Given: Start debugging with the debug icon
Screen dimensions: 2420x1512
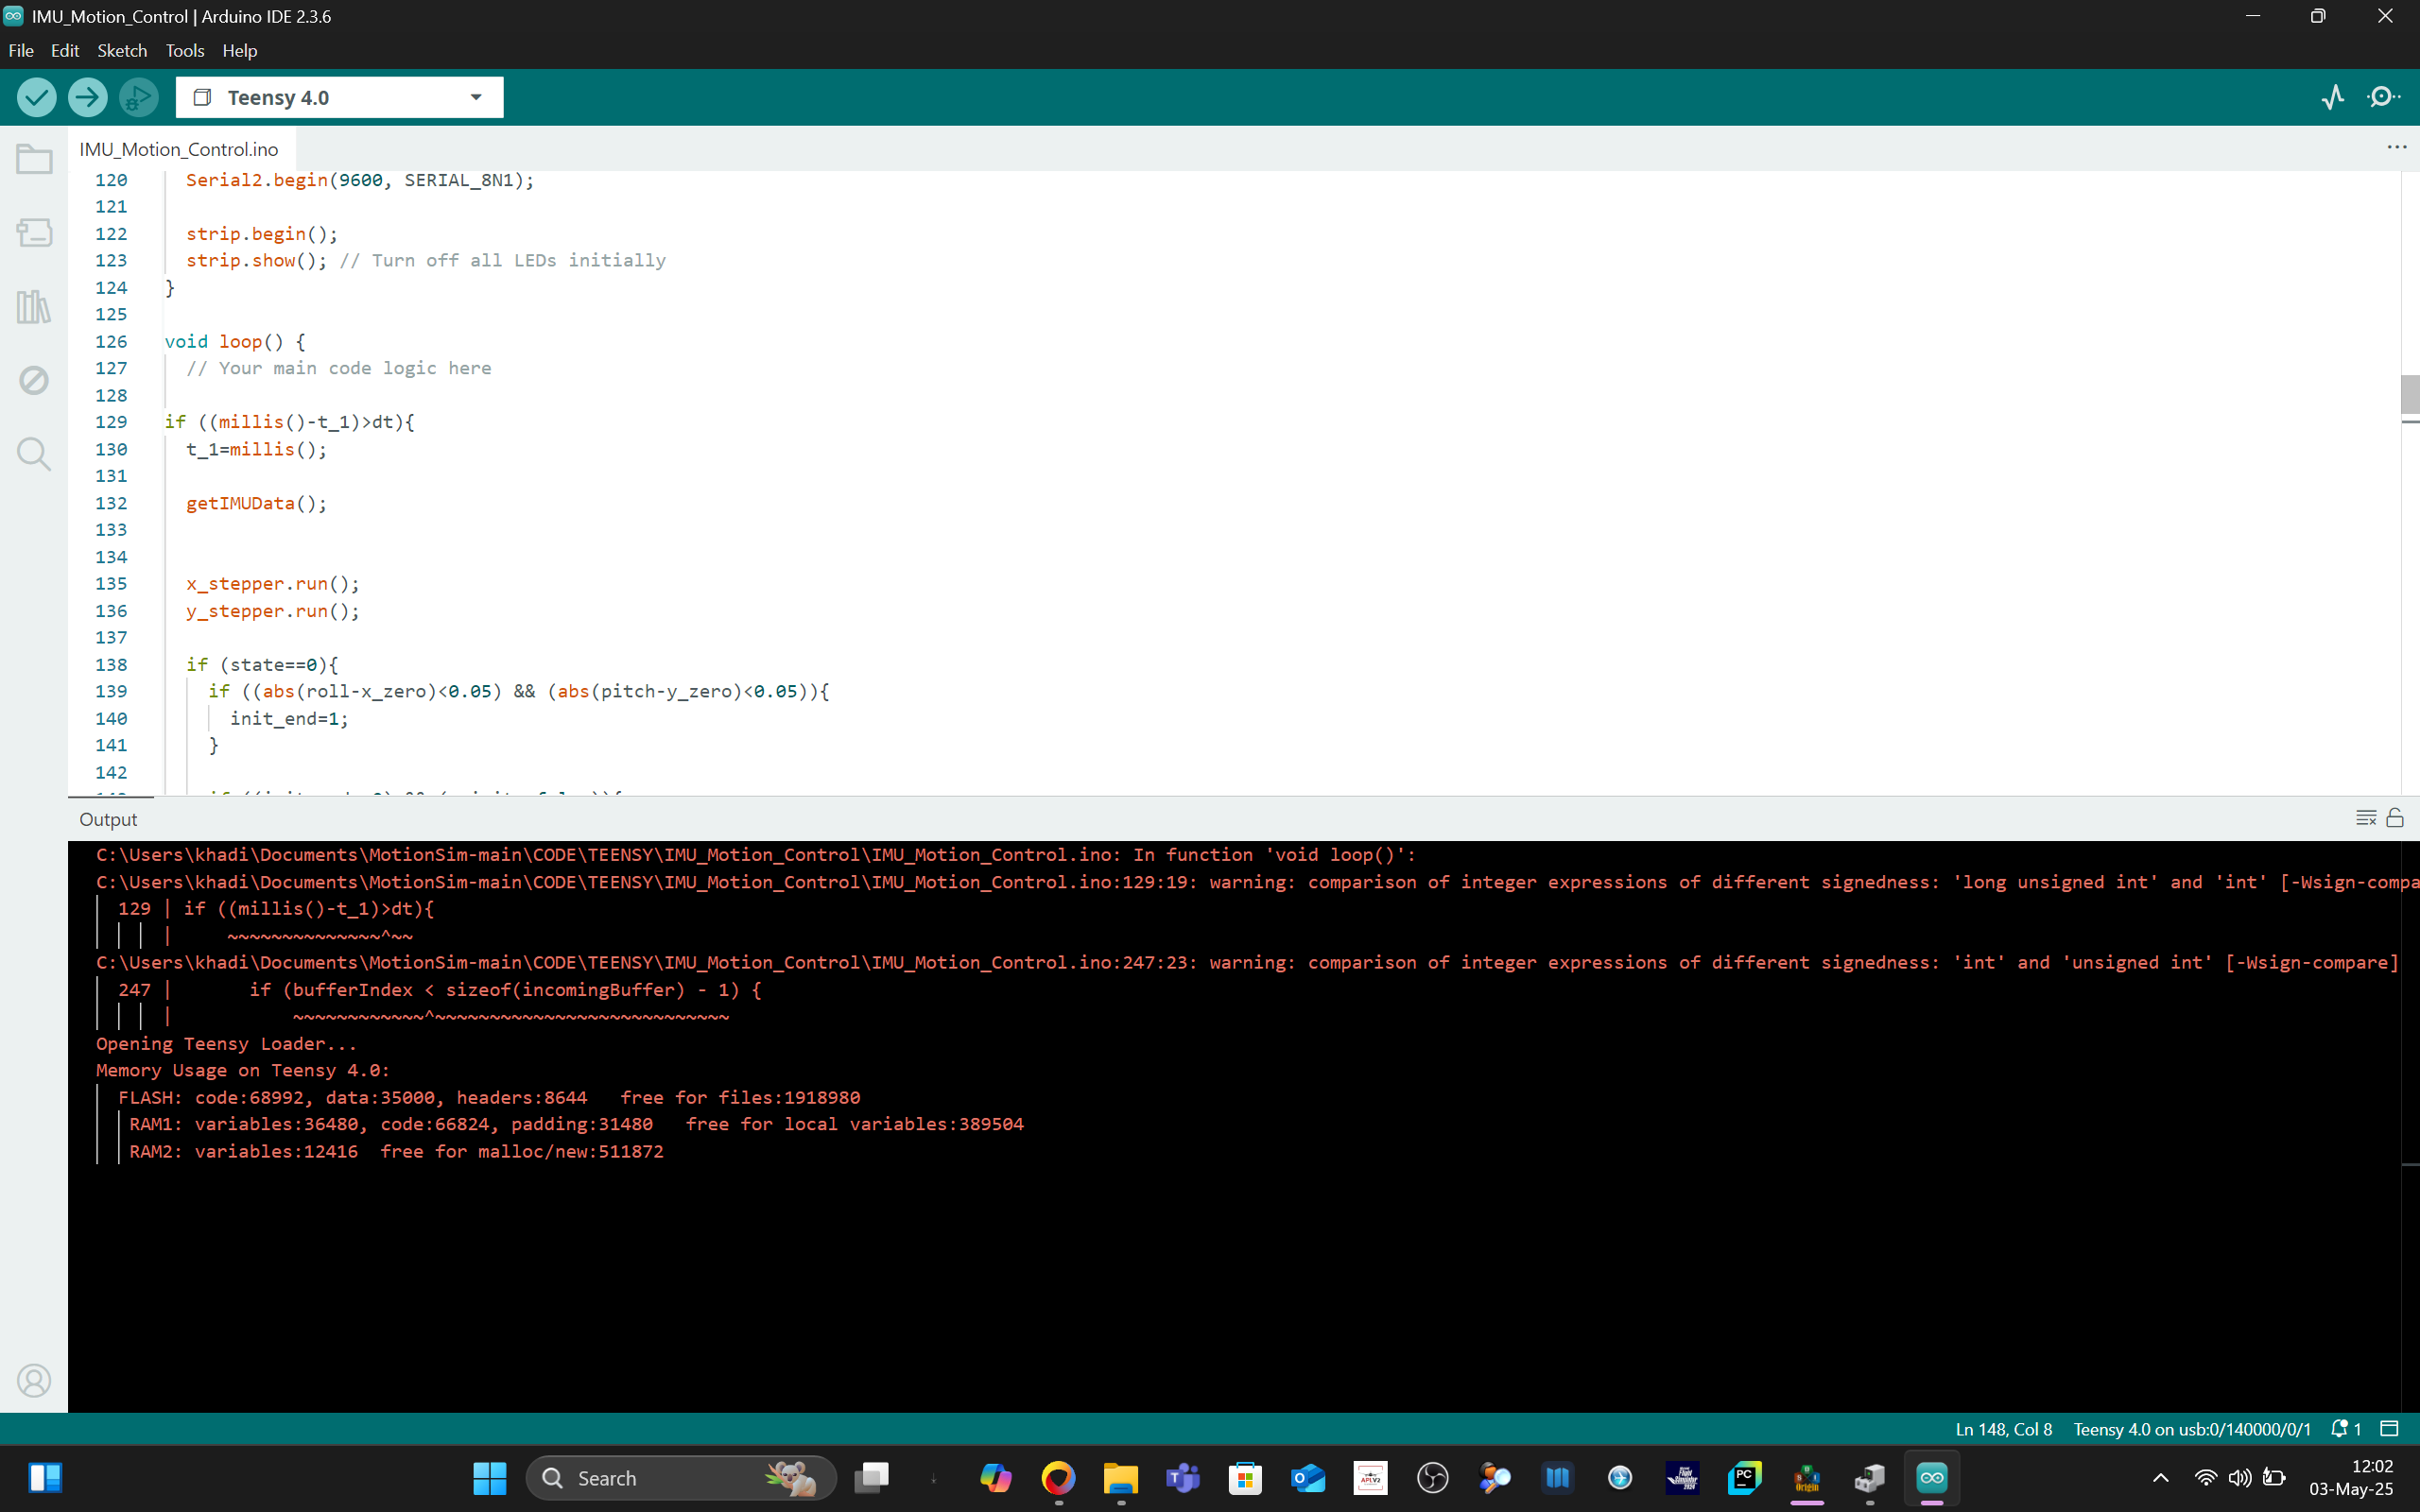Looking at the screenshot, I should tap(138, 97).
